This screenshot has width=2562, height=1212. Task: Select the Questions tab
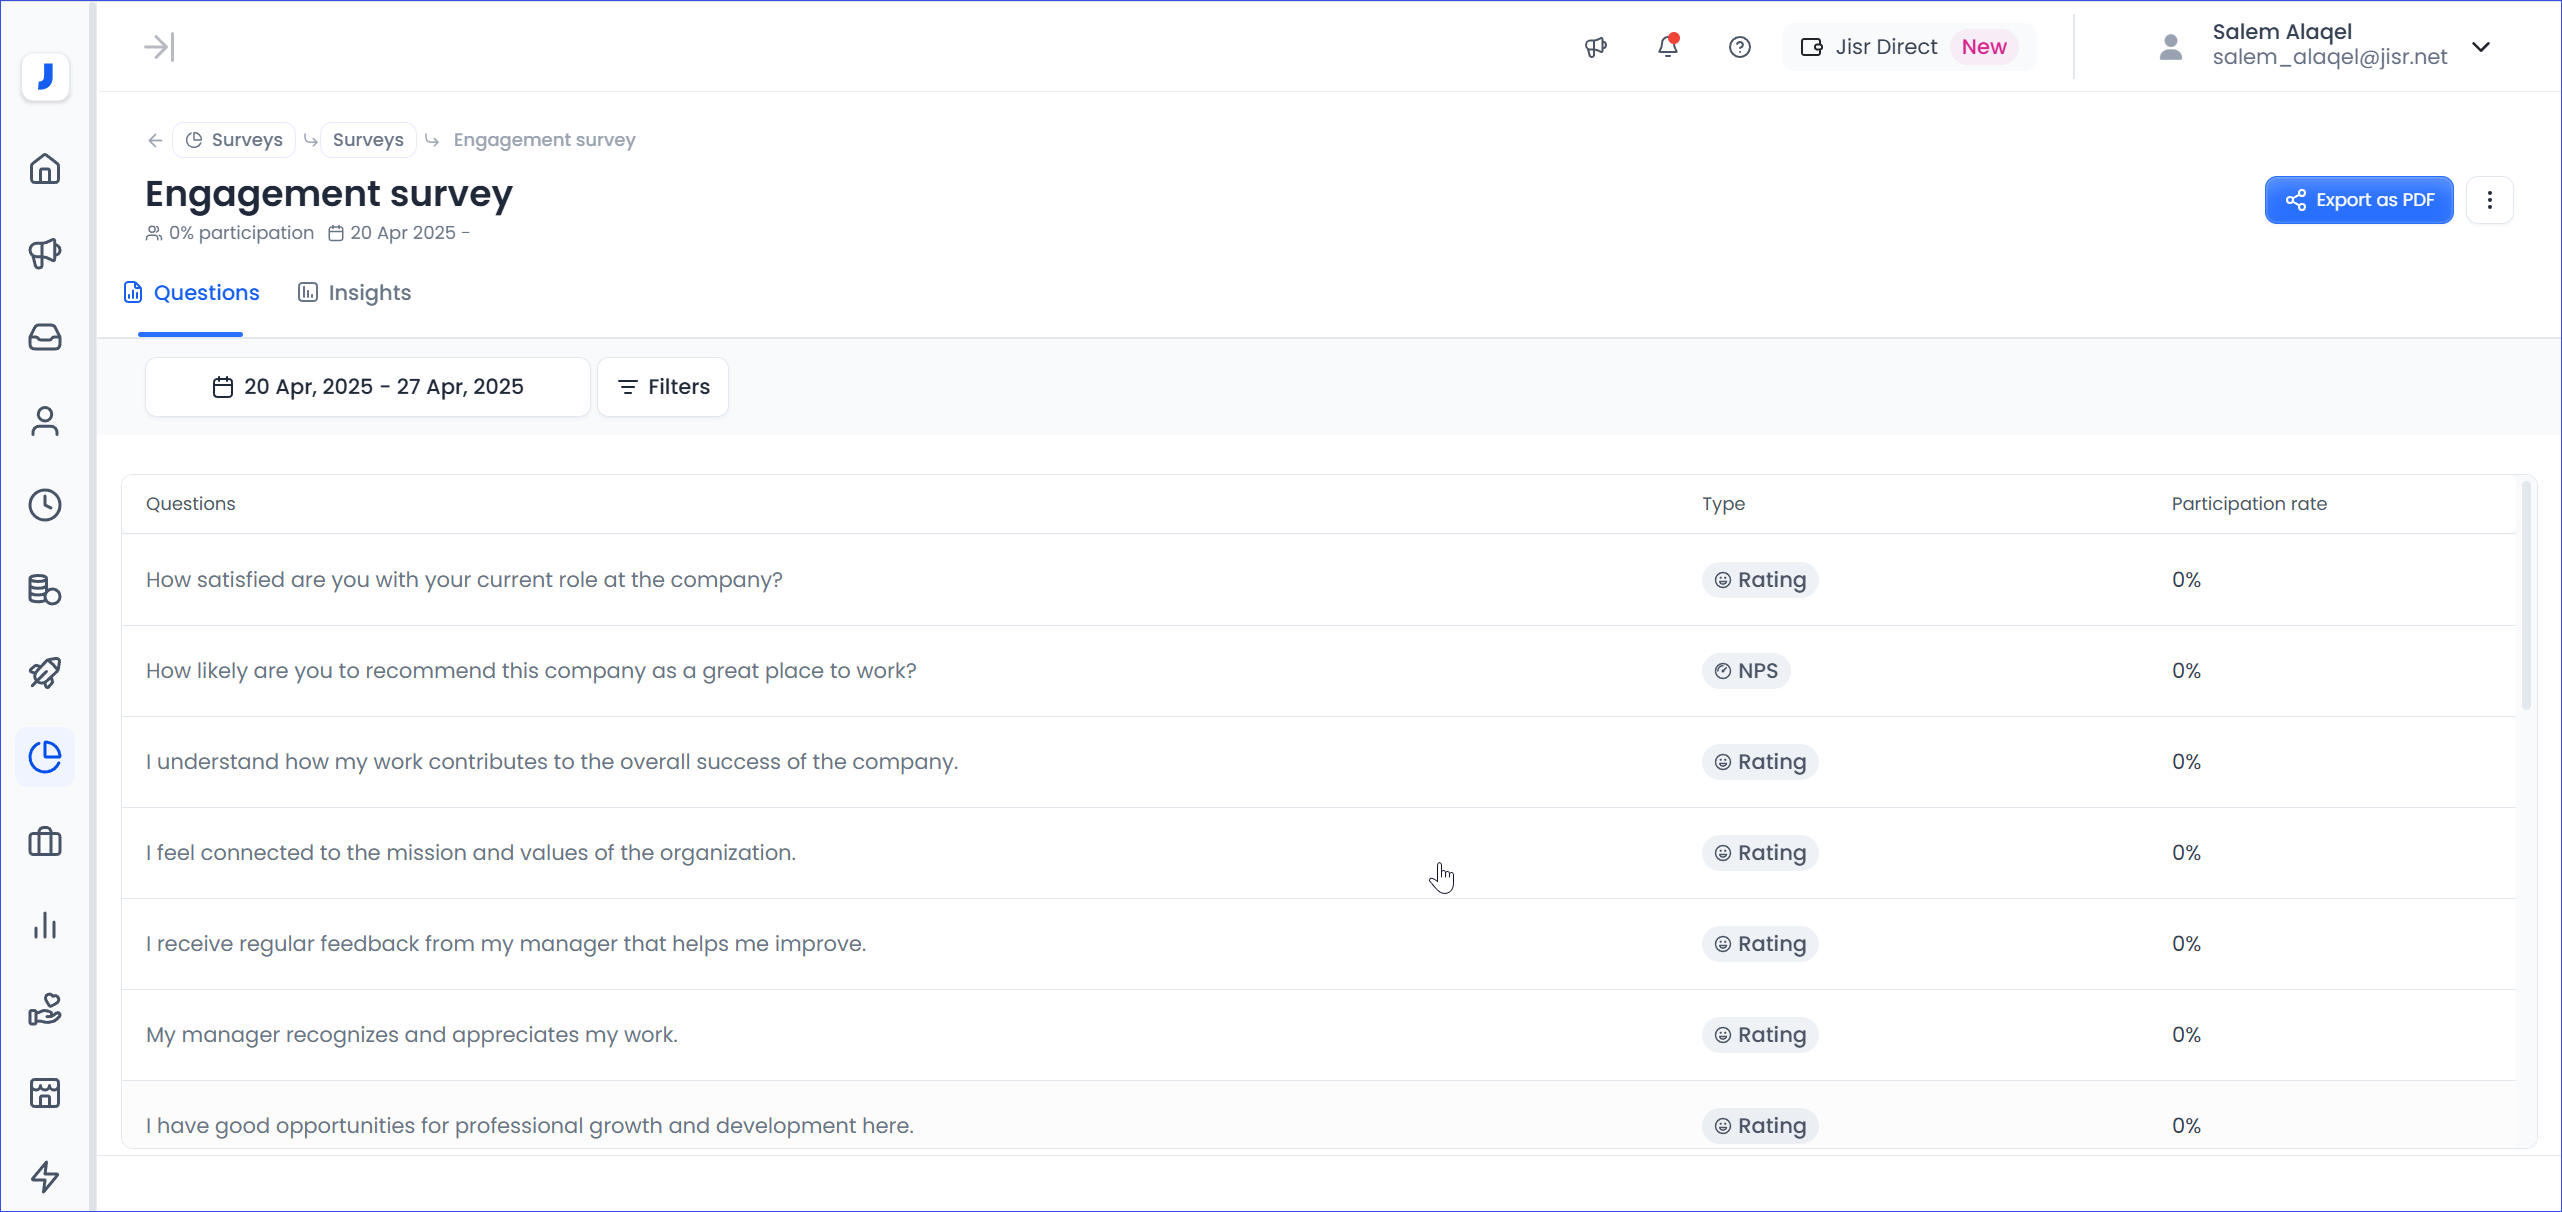point(192,293)
